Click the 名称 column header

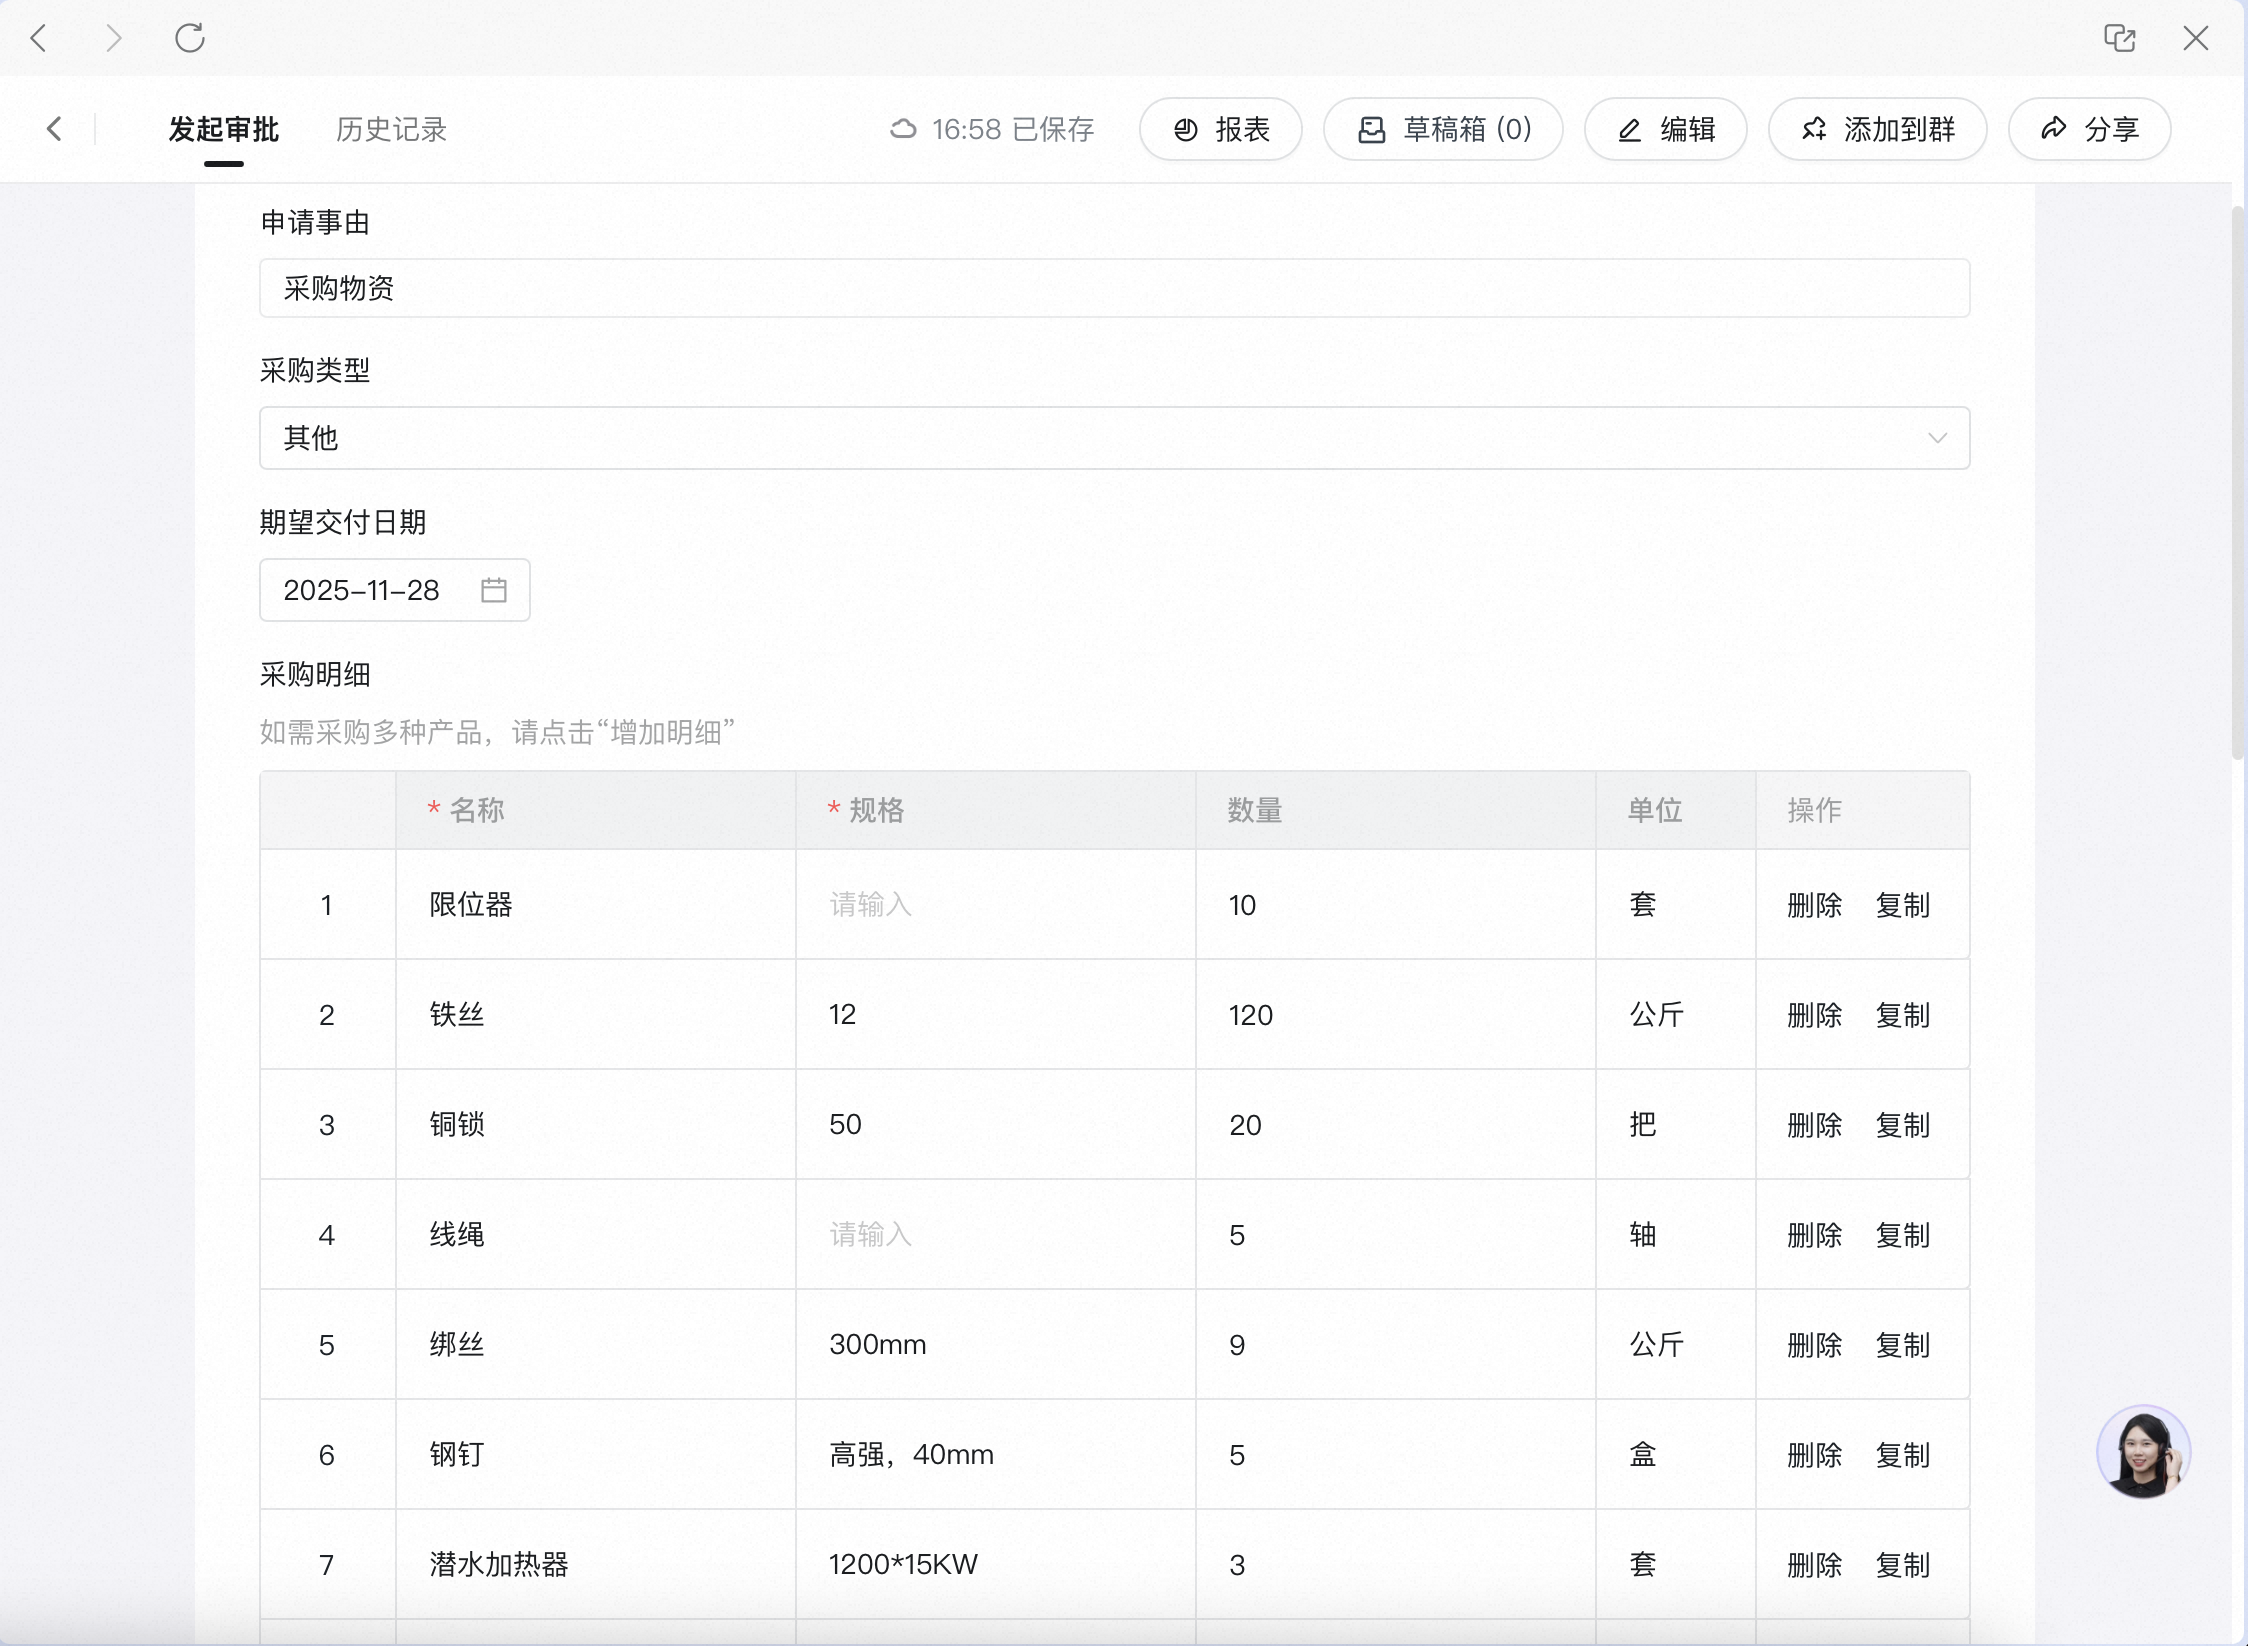[596, 810]
